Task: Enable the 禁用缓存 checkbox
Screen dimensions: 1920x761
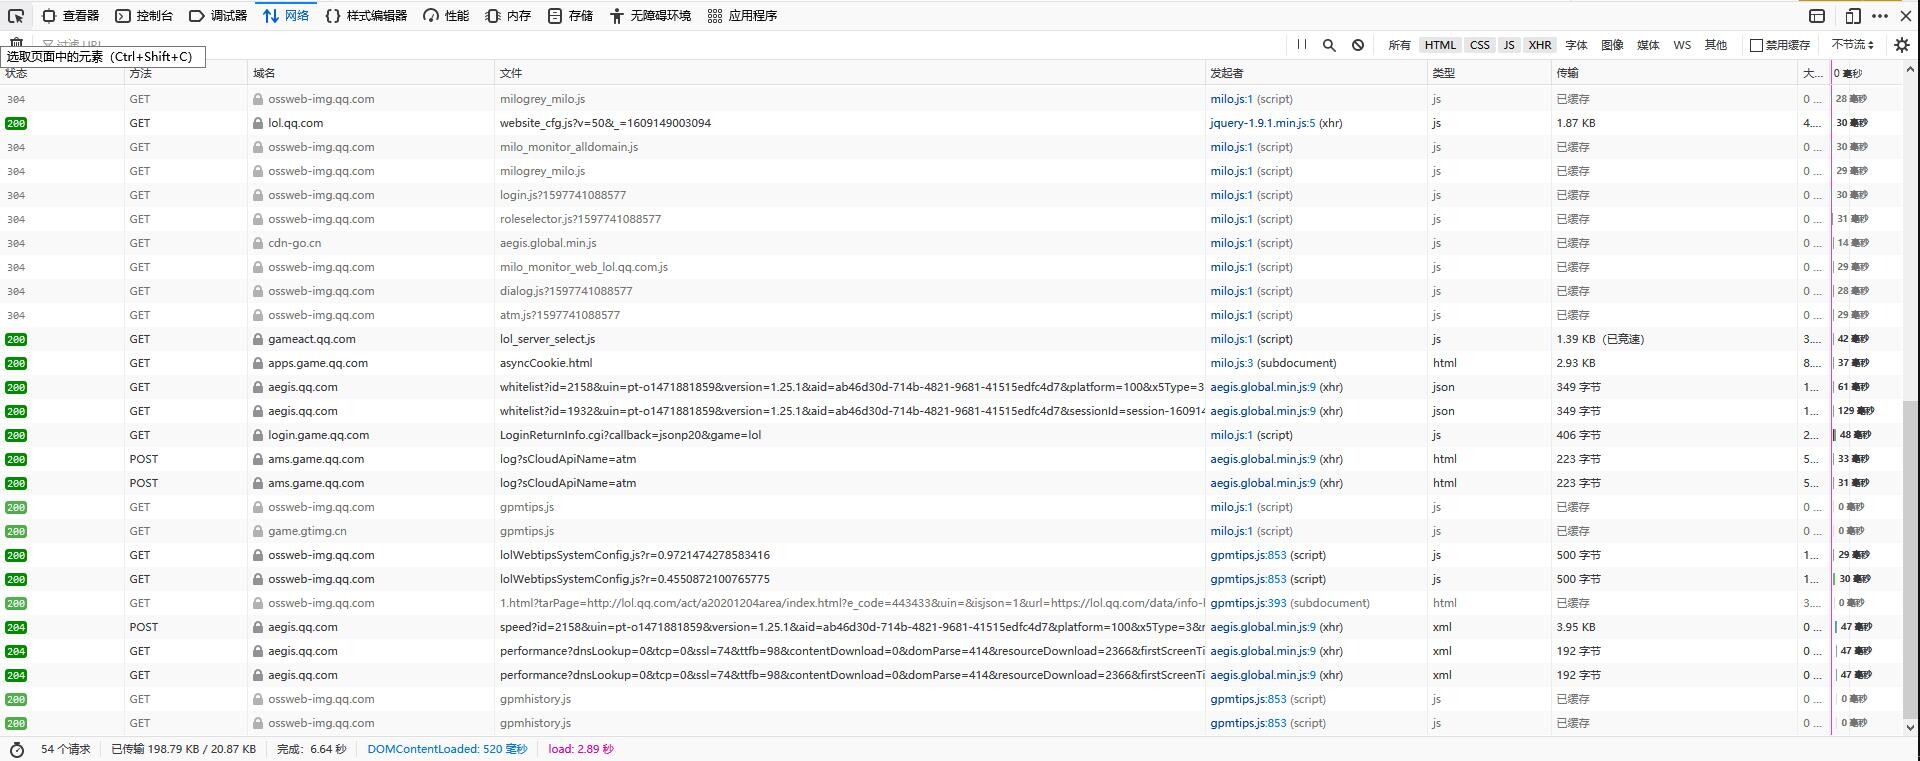Action: click(1756, 45)
